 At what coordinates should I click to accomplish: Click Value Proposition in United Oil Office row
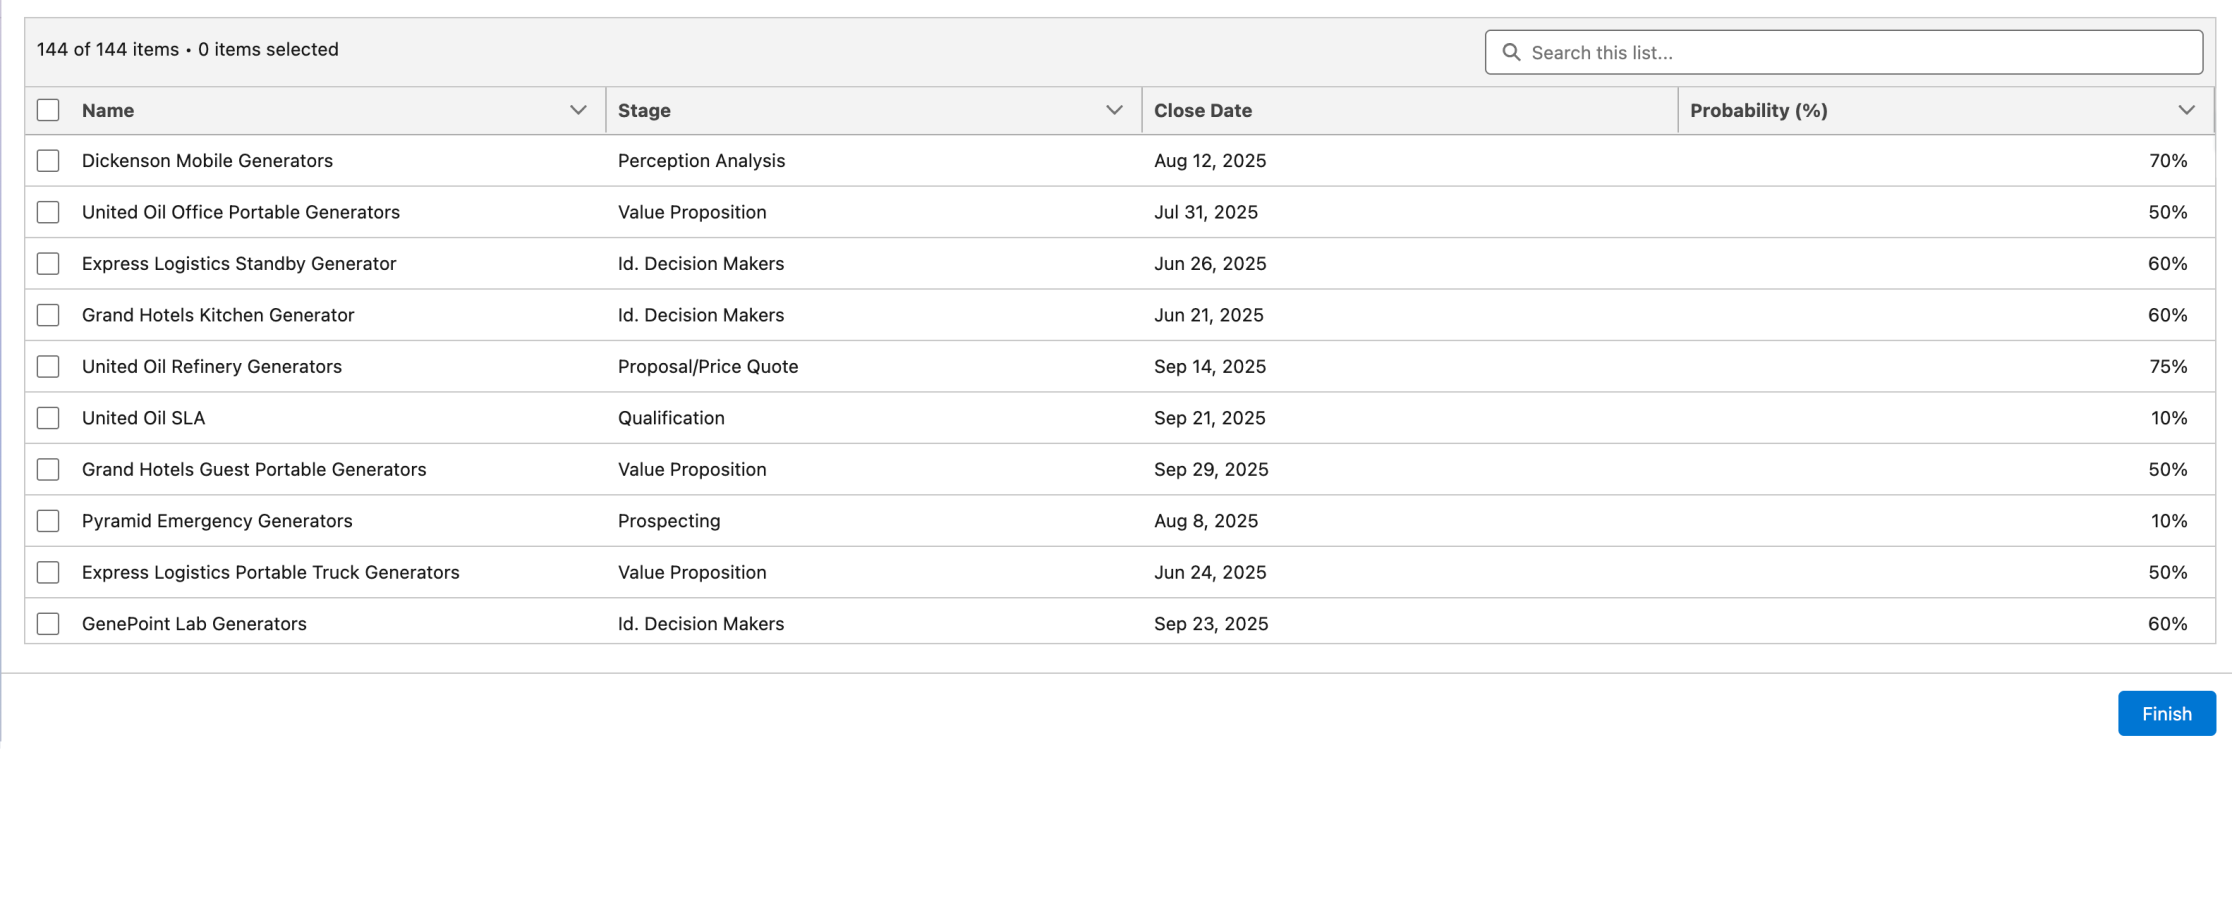[692, 212]
